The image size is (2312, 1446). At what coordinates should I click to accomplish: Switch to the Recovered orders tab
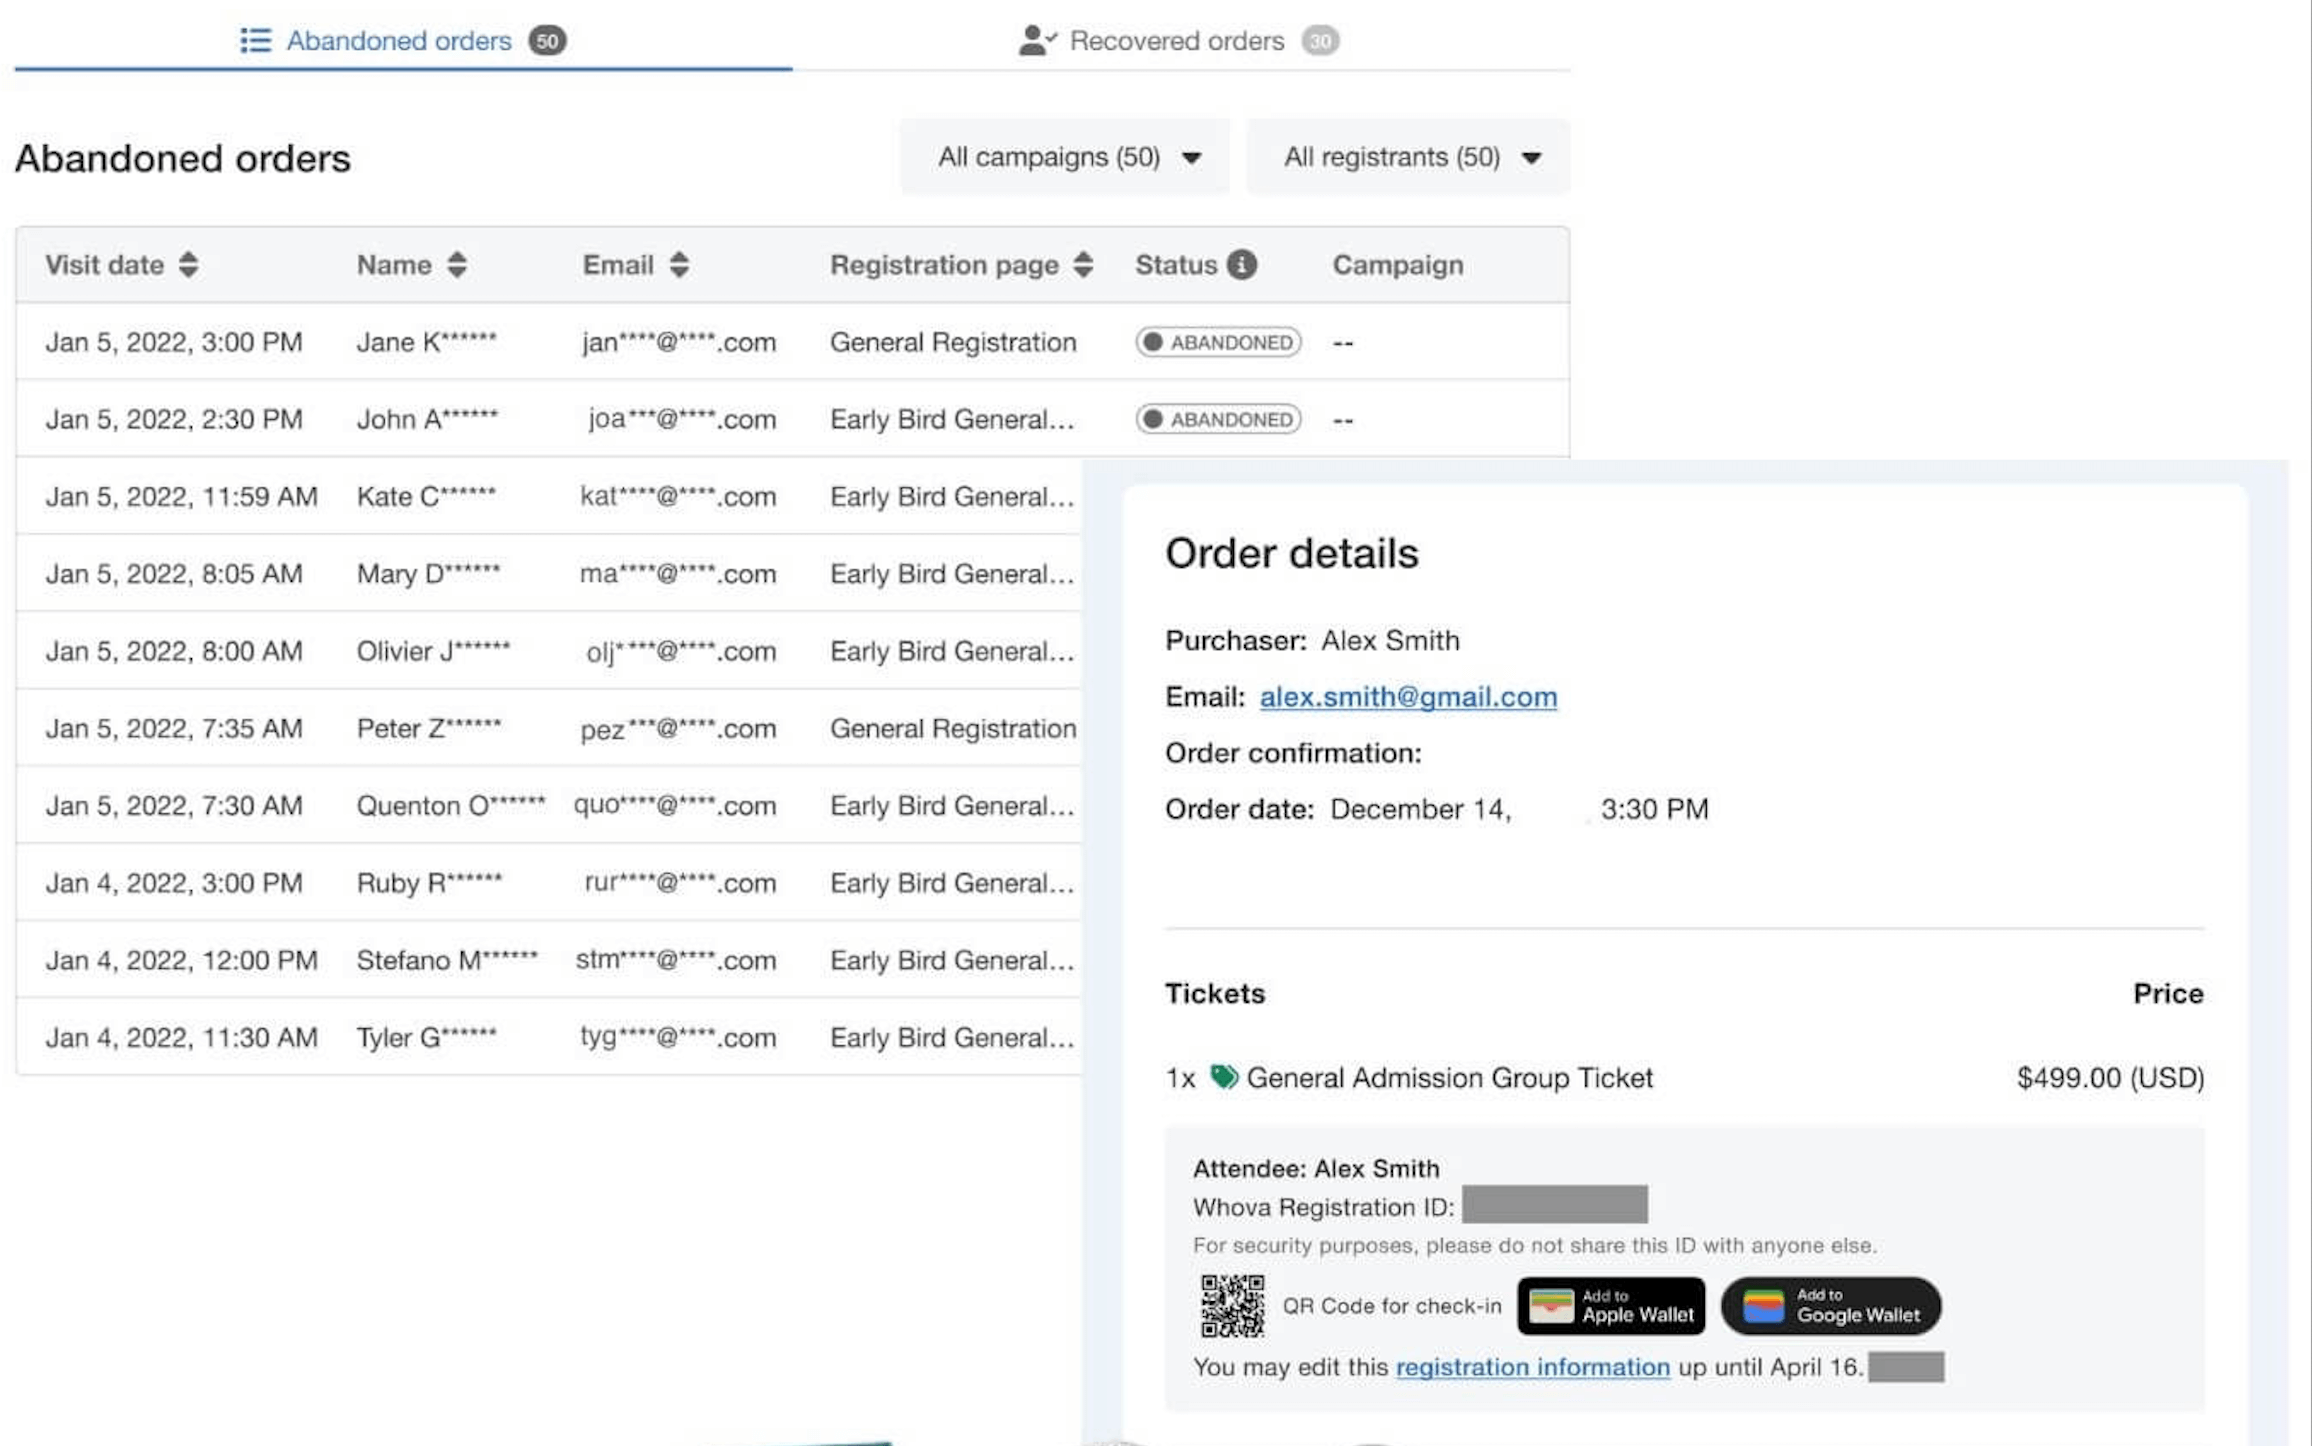(x=1176, y=40)
